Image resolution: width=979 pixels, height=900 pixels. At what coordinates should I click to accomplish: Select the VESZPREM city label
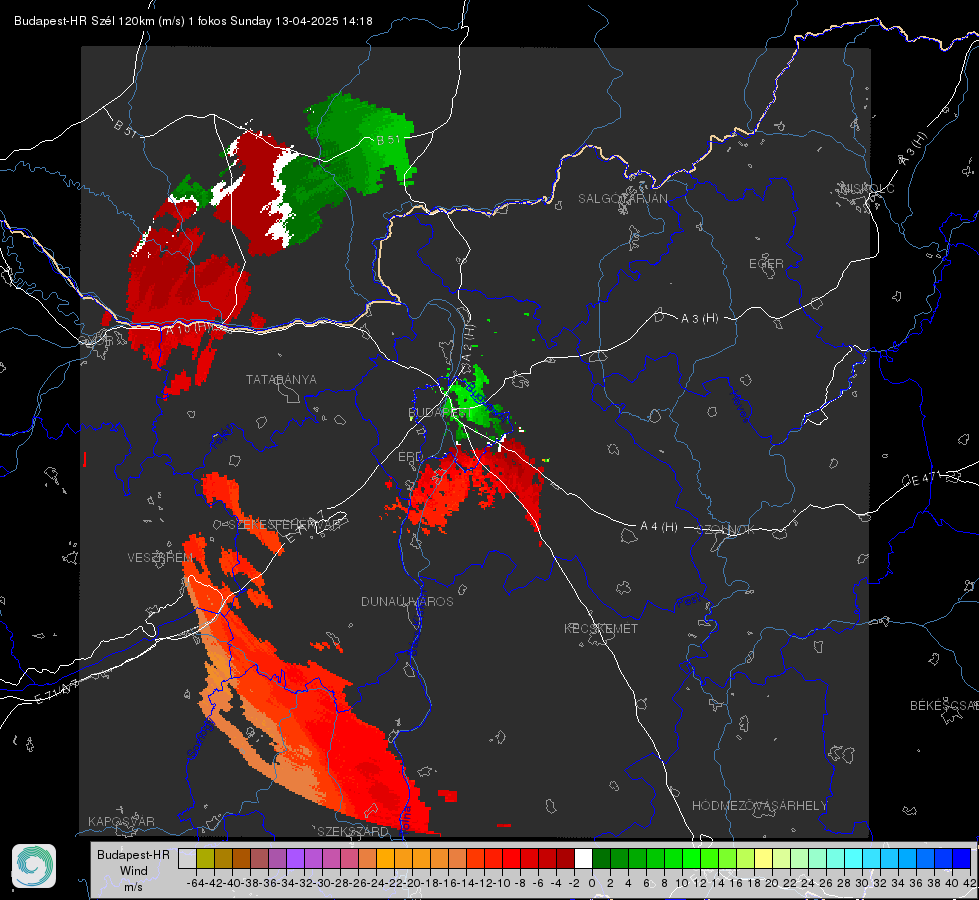(160, 558)
